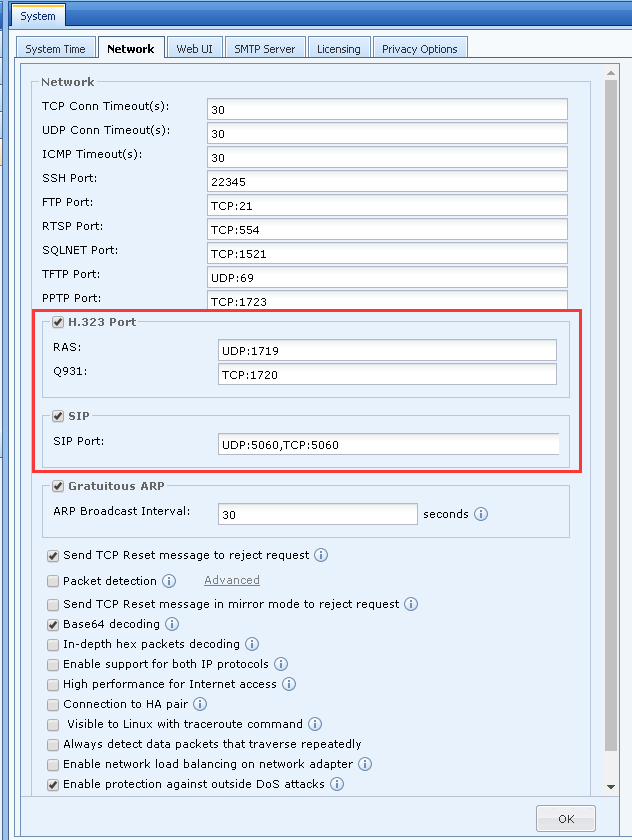The image size is (632, 840).
Task: Click the scrollbar down arrow
Action: pyautogui.click(x=611, y=787)
